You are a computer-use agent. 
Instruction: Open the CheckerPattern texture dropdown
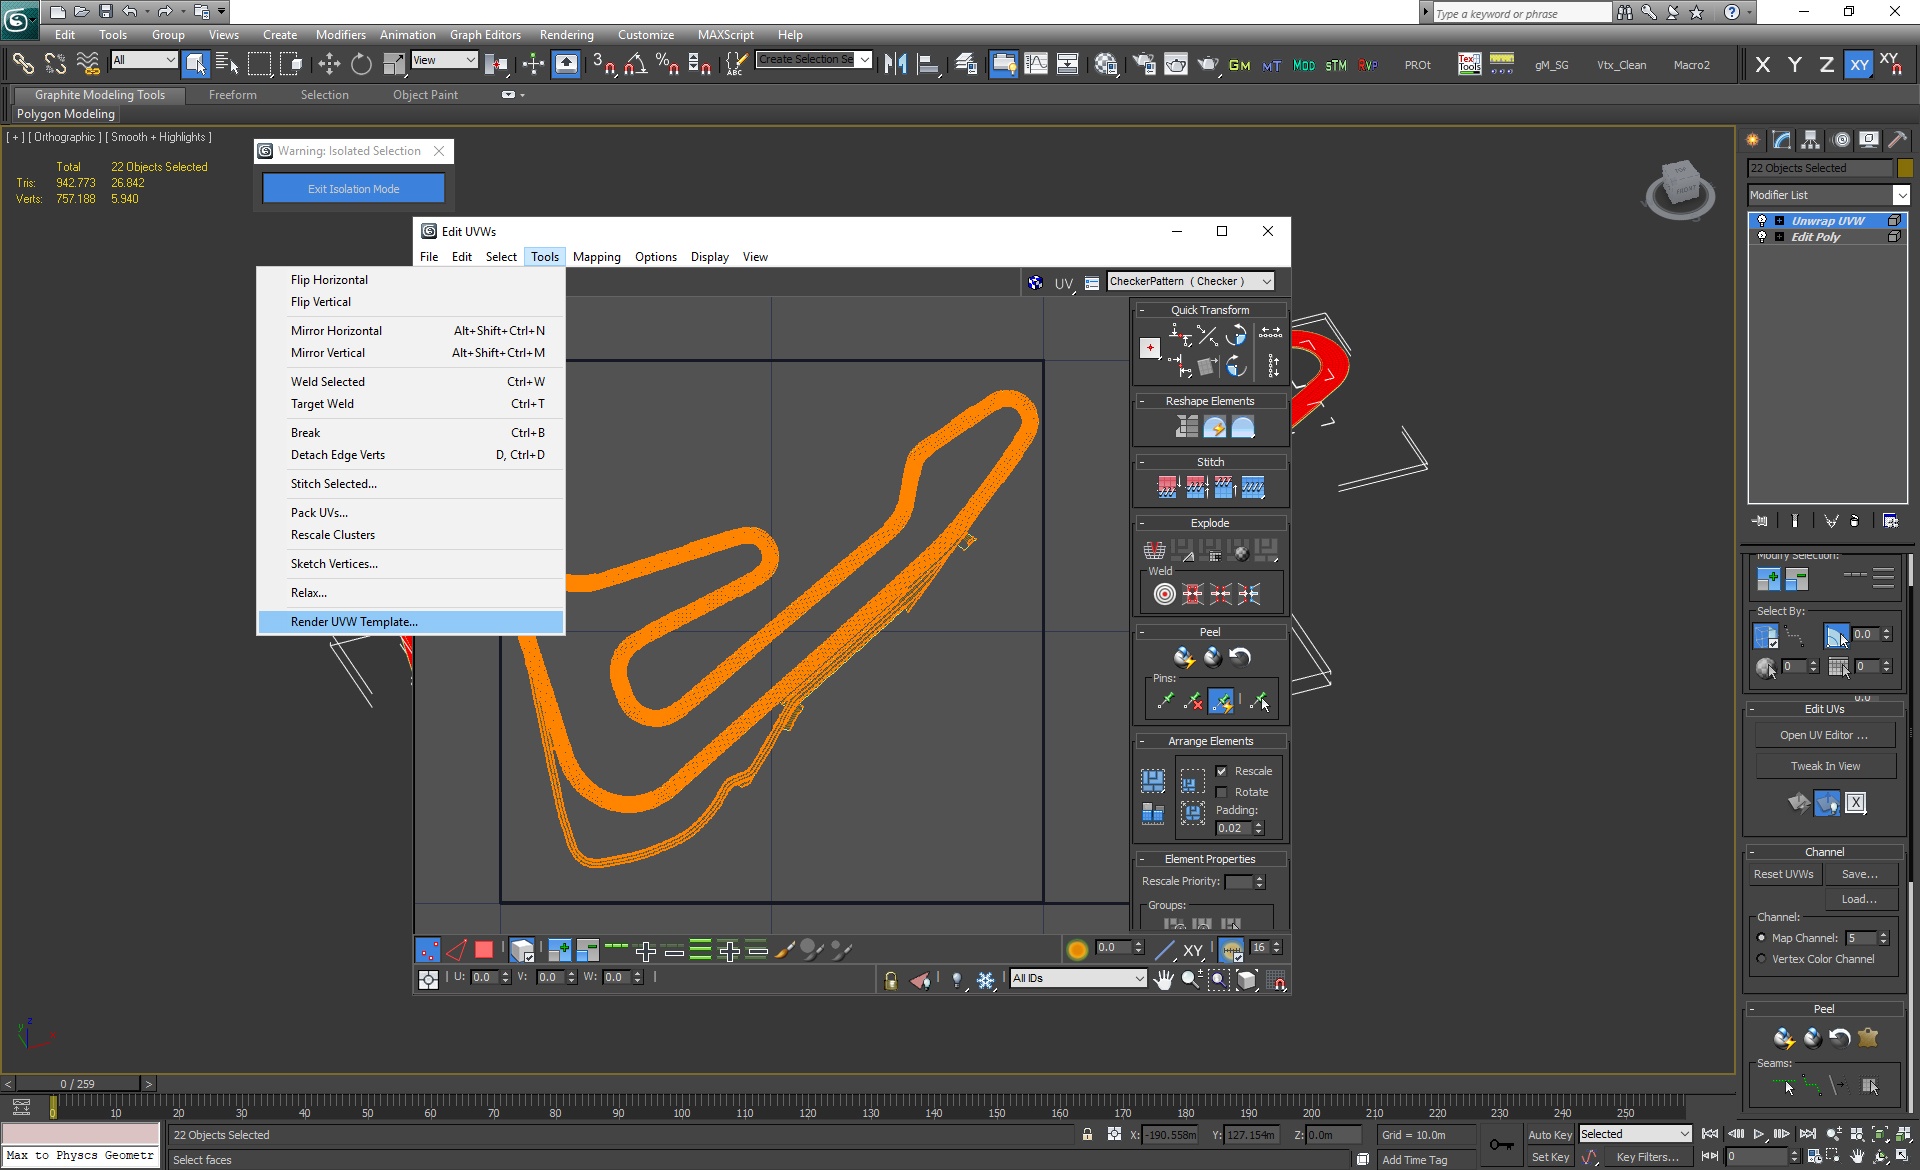(x=1190, y=281)
